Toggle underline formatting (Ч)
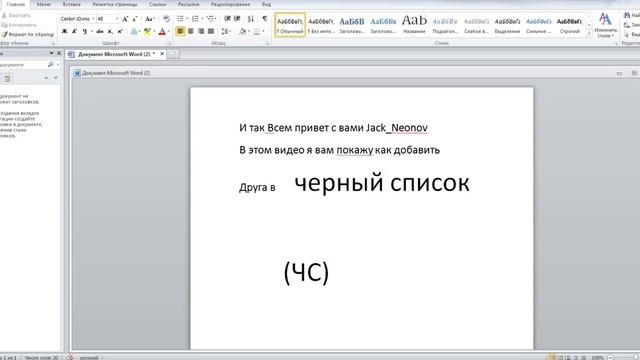 tap(84, 31)
